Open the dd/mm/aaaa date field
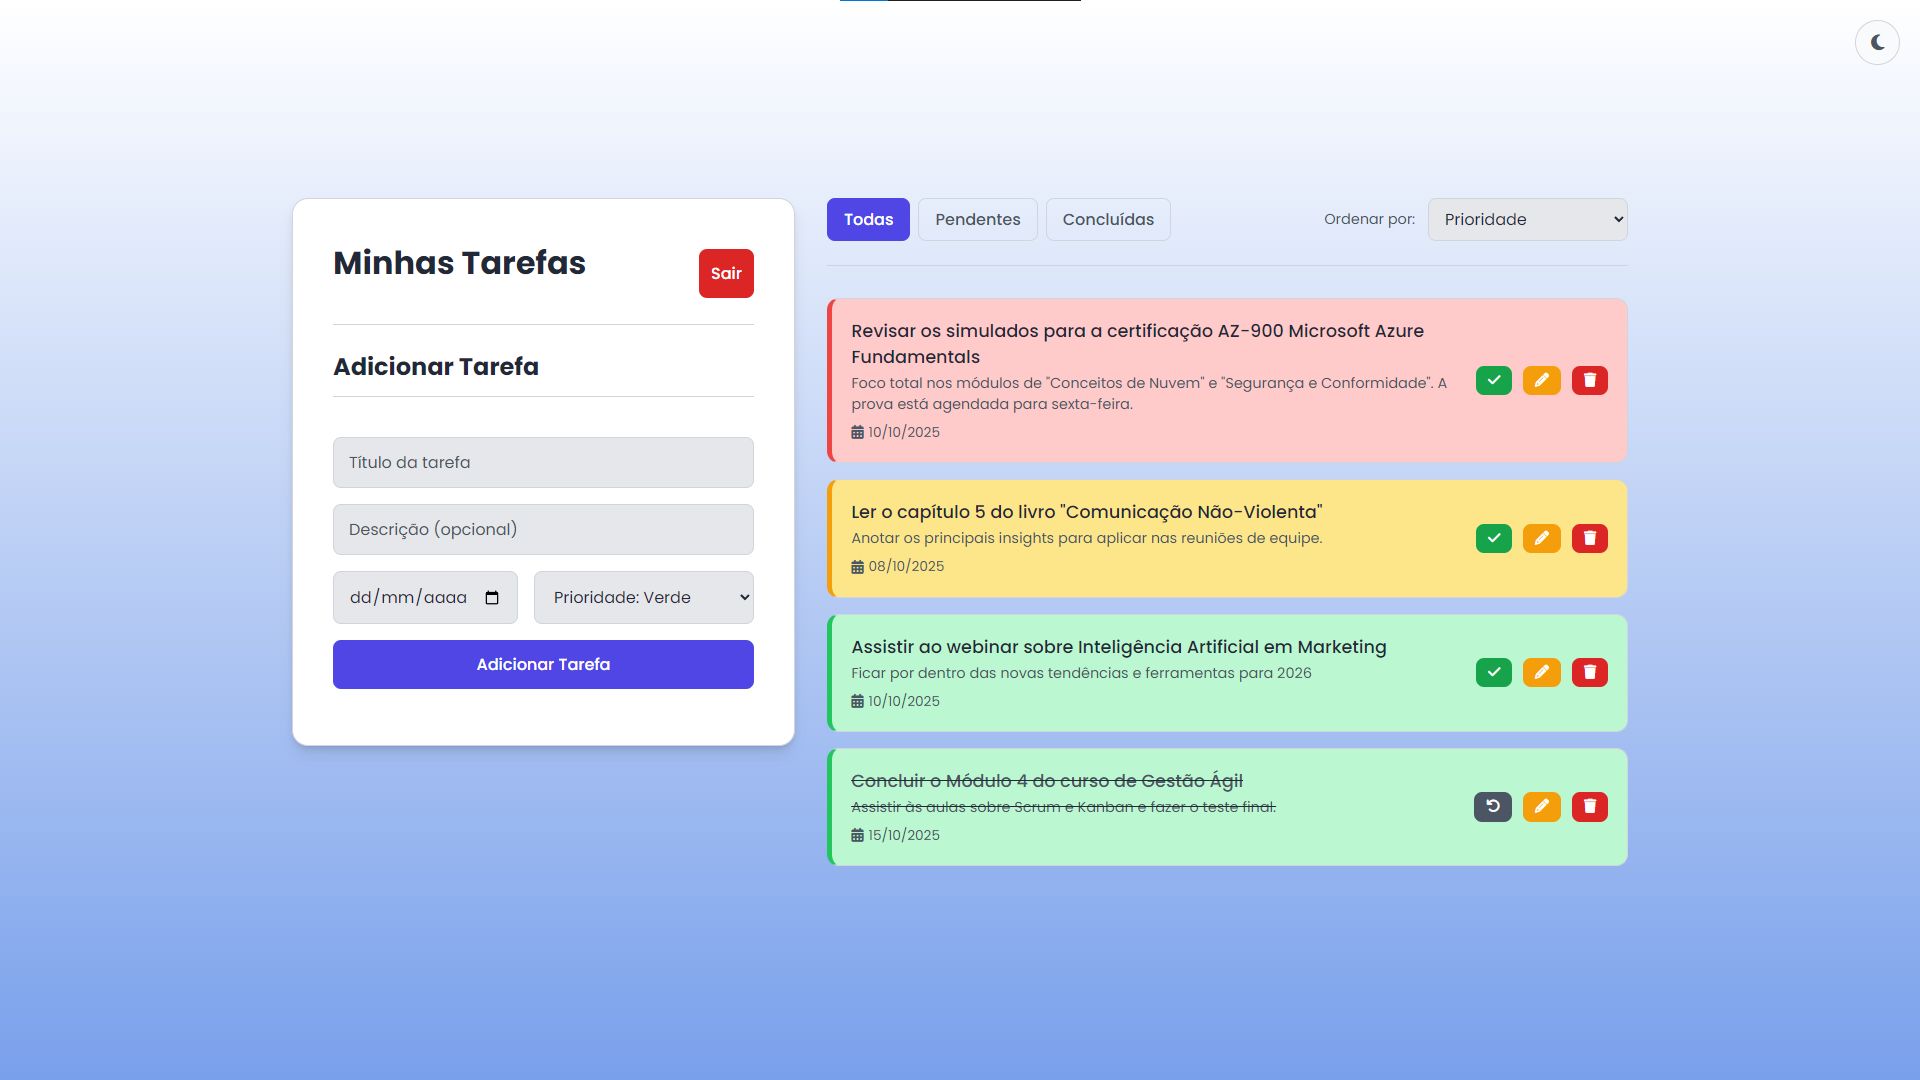This screenshot has width=1920, height=1080. (x=410, y=596)
